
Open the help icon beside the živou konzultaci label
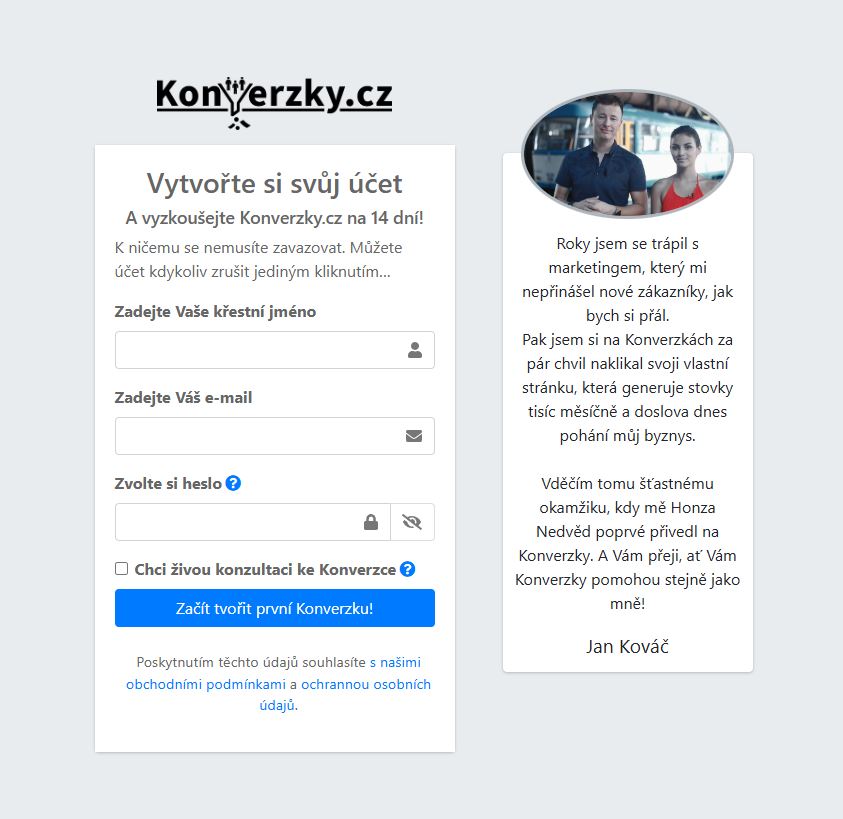tap(408, 569)
